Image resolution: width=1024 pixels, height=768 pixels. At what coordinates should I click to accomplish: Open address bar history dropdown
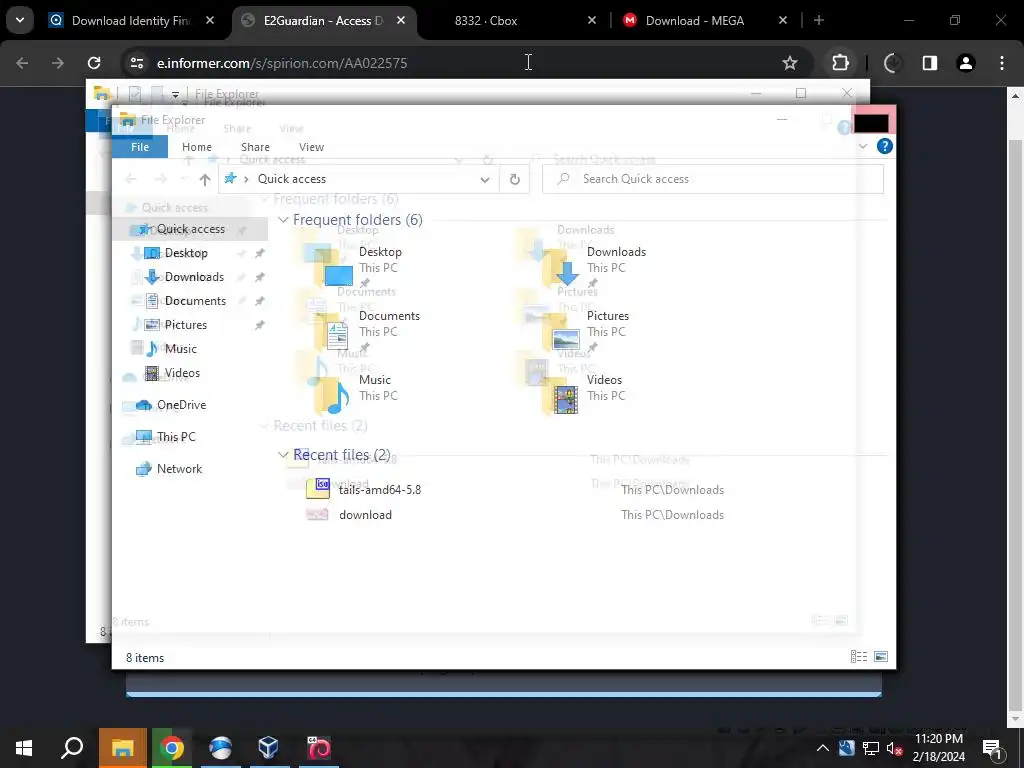[485, 179]
